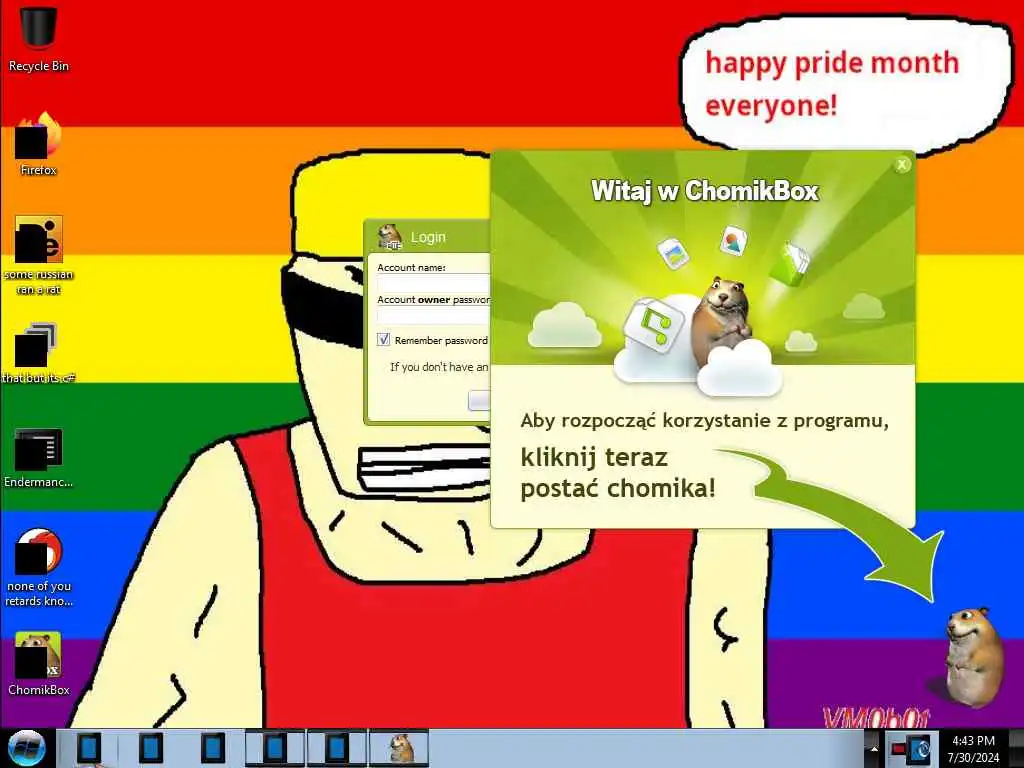
Task: Open the 'Endermanc...' desktop shortcut
Action: (39, 457)
